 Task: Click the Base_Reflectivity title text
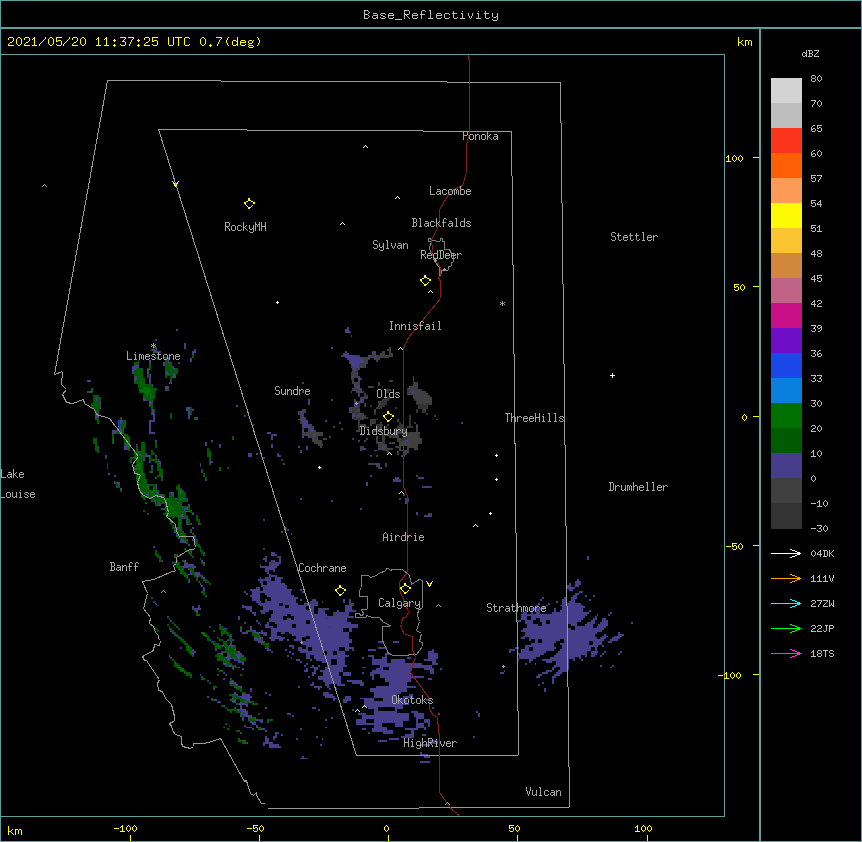tap(431, 15)
